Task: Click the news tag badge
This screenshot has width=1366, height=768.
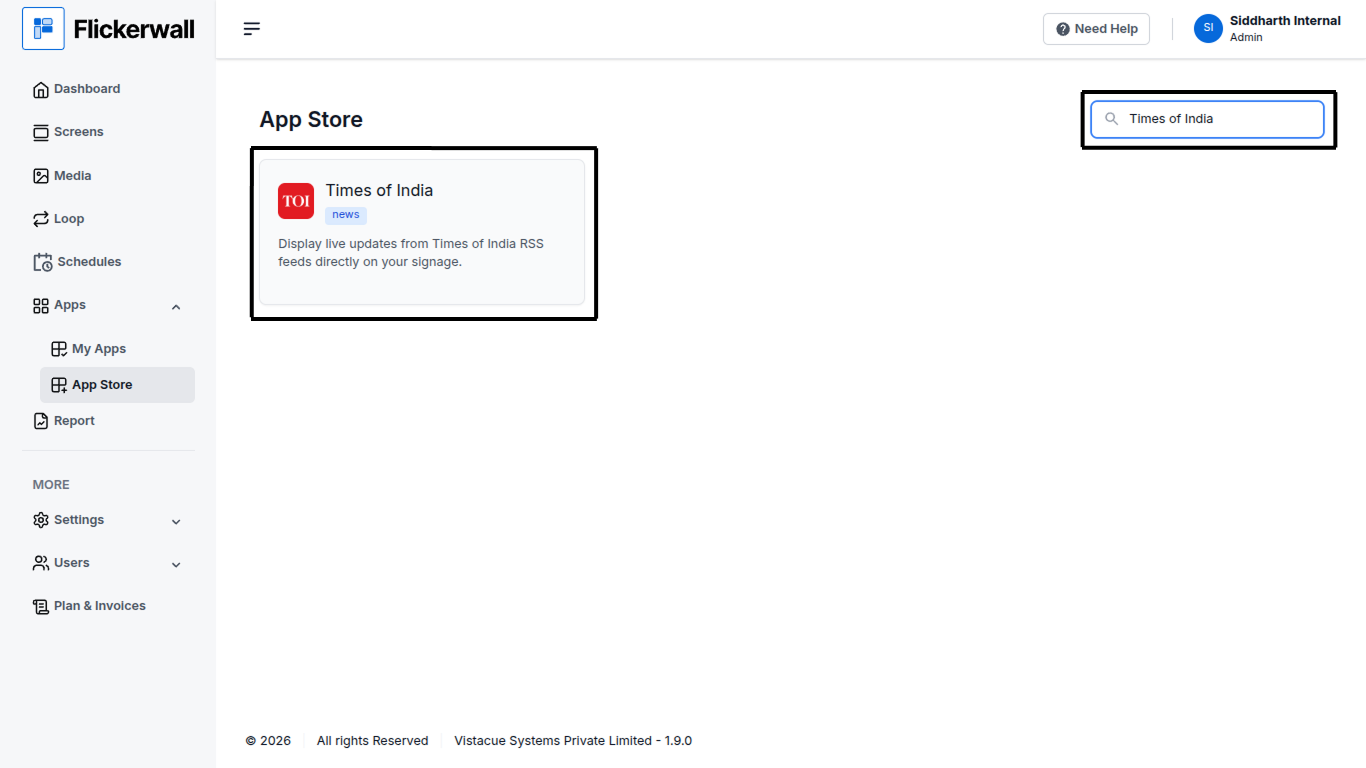Action: [x=346, y=215]
